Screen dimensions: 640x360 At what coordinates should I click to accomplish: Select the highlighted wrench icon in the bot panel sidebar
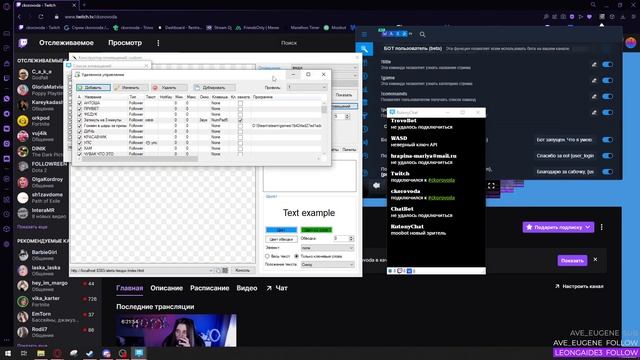pyautogui.click(x=364, y=49)
